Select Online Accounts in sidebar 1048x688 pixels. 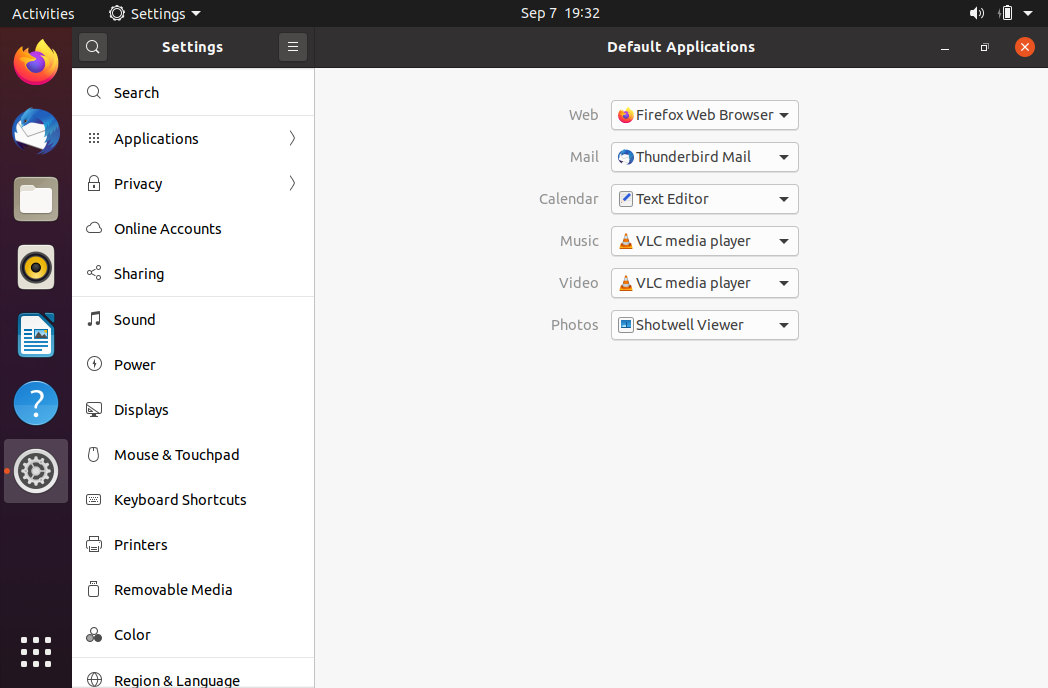[x=192, y=229]
